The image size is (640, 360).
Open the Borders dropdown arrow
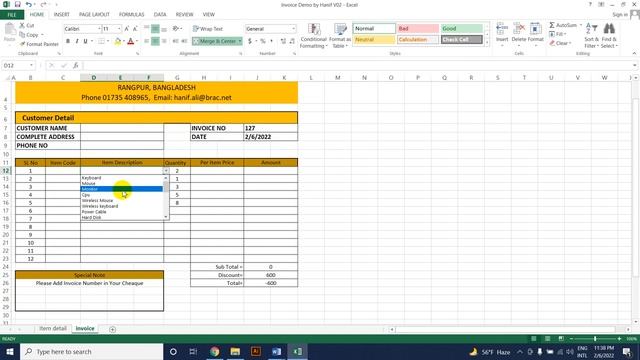click(x=108, y=41)
